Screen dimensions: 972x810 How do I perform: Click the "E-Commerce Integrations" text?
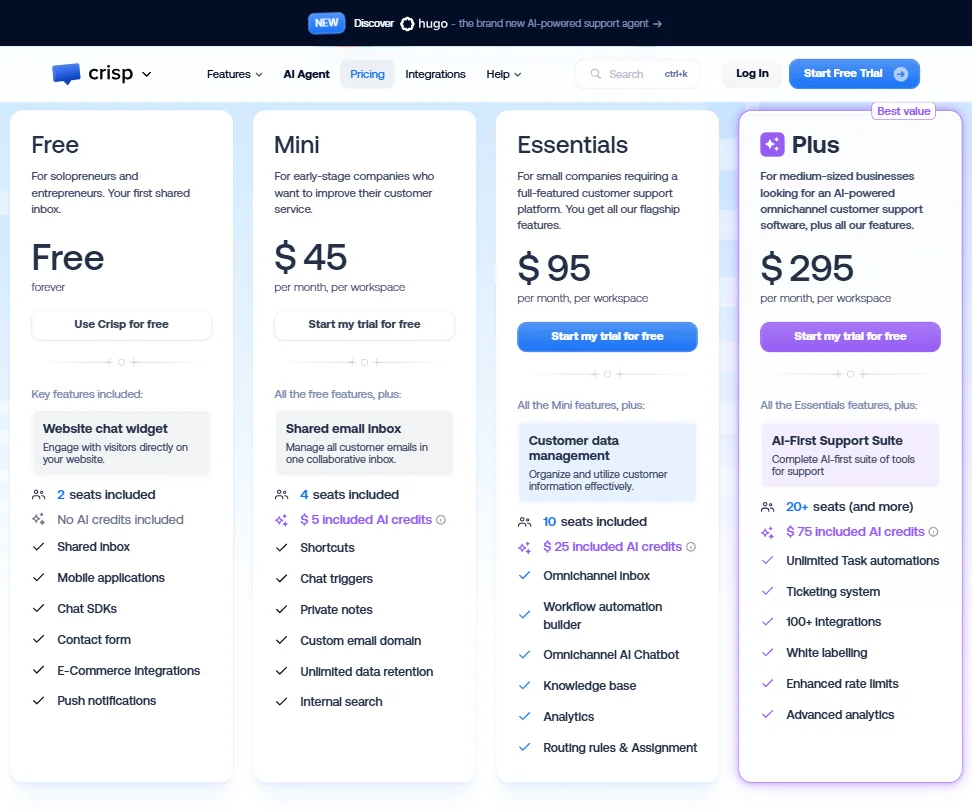tap(128, 671)
